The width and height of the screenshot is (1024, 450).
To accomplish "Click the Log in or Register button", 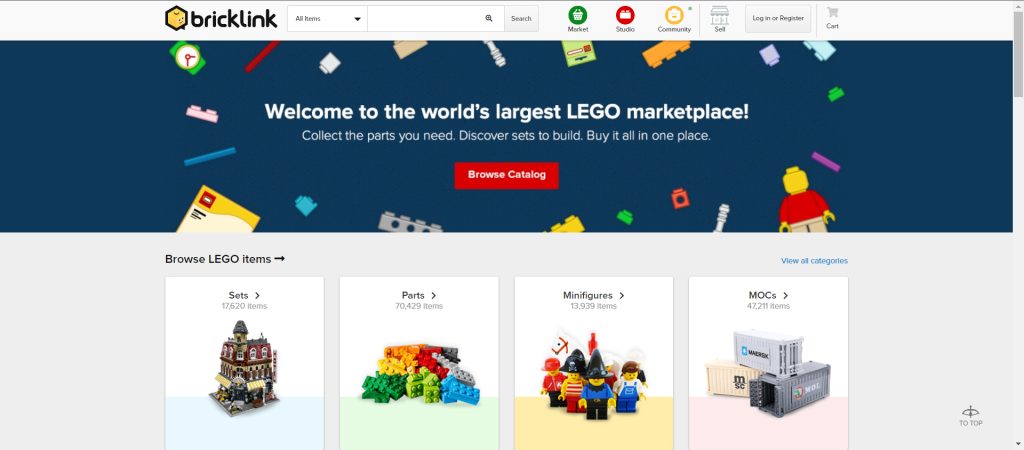I will tap(778, 18).
